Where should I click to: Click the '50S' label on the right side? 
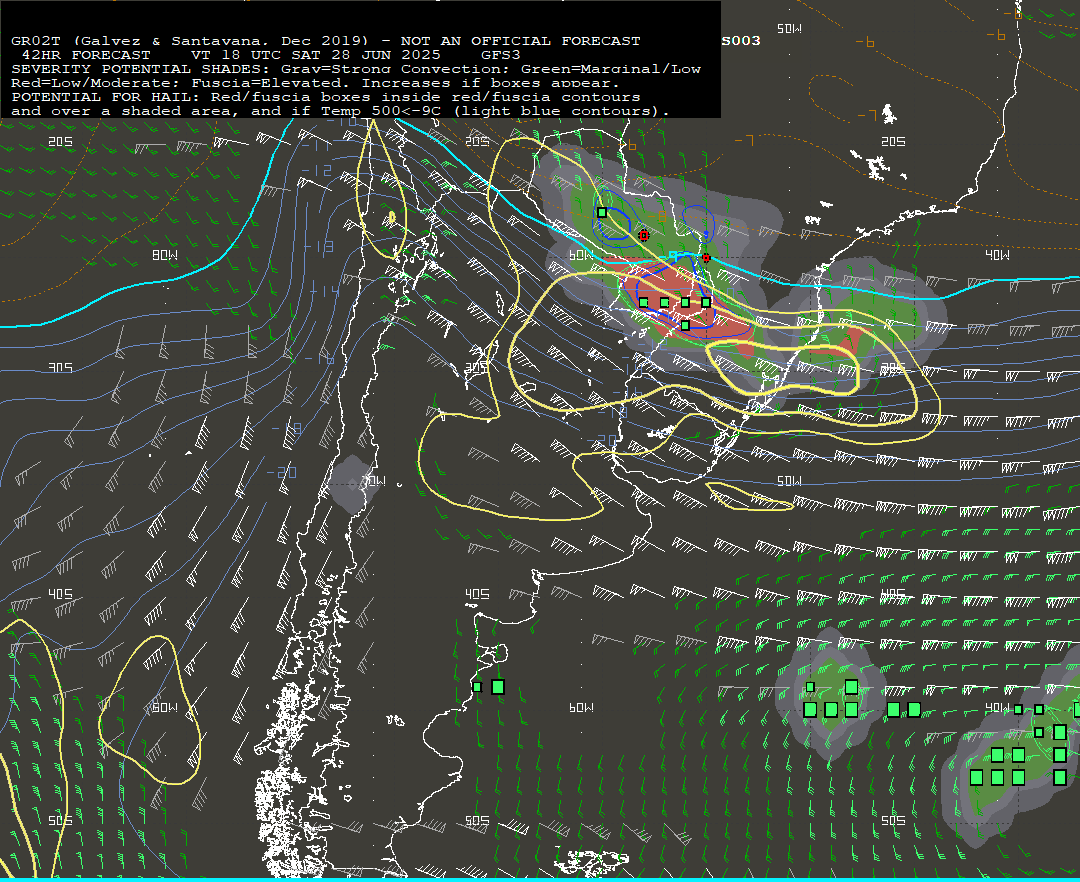pyautogui.click(x=893, y=820)
